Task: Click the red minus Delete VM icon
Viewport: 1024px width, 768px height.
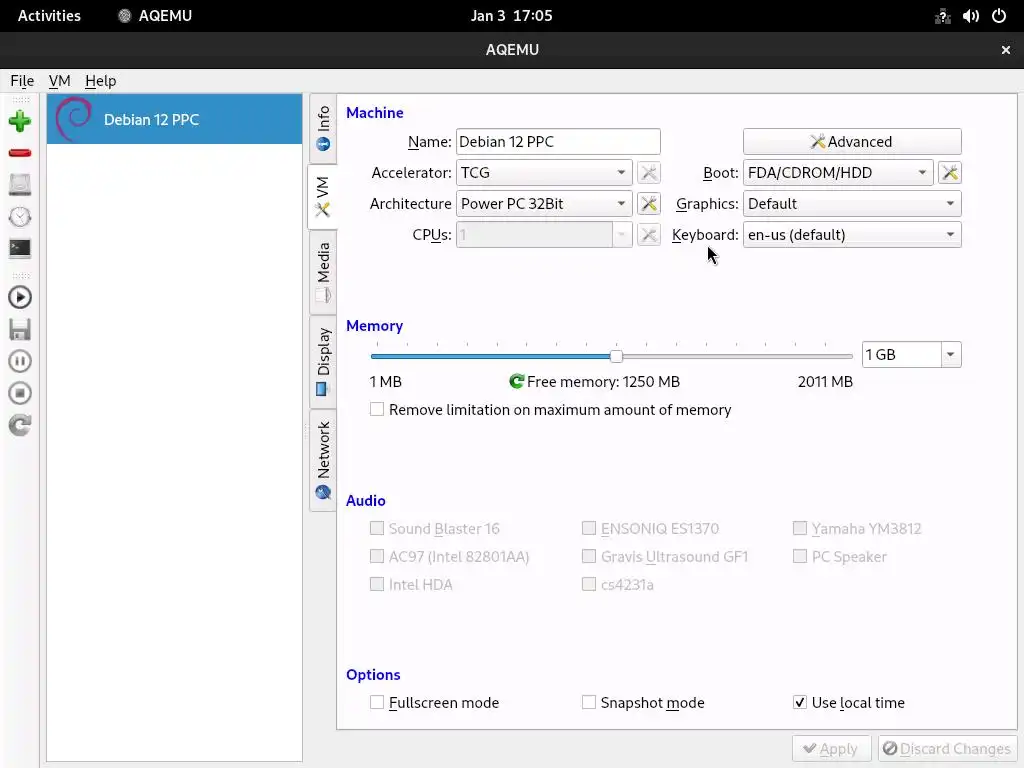Action: click(x=20, y=153)
